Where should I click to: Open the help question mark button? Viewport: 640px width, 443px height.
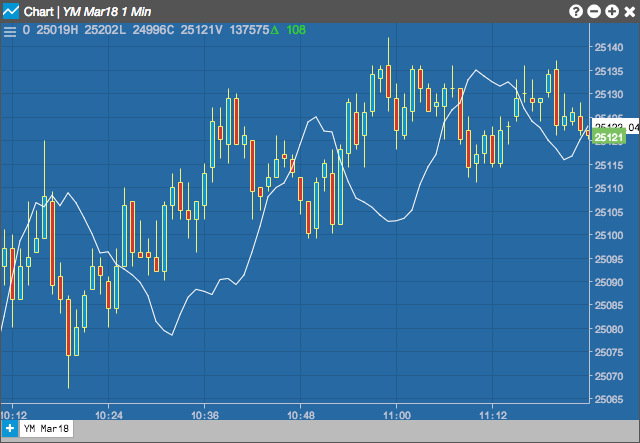[x=576, y=11]
